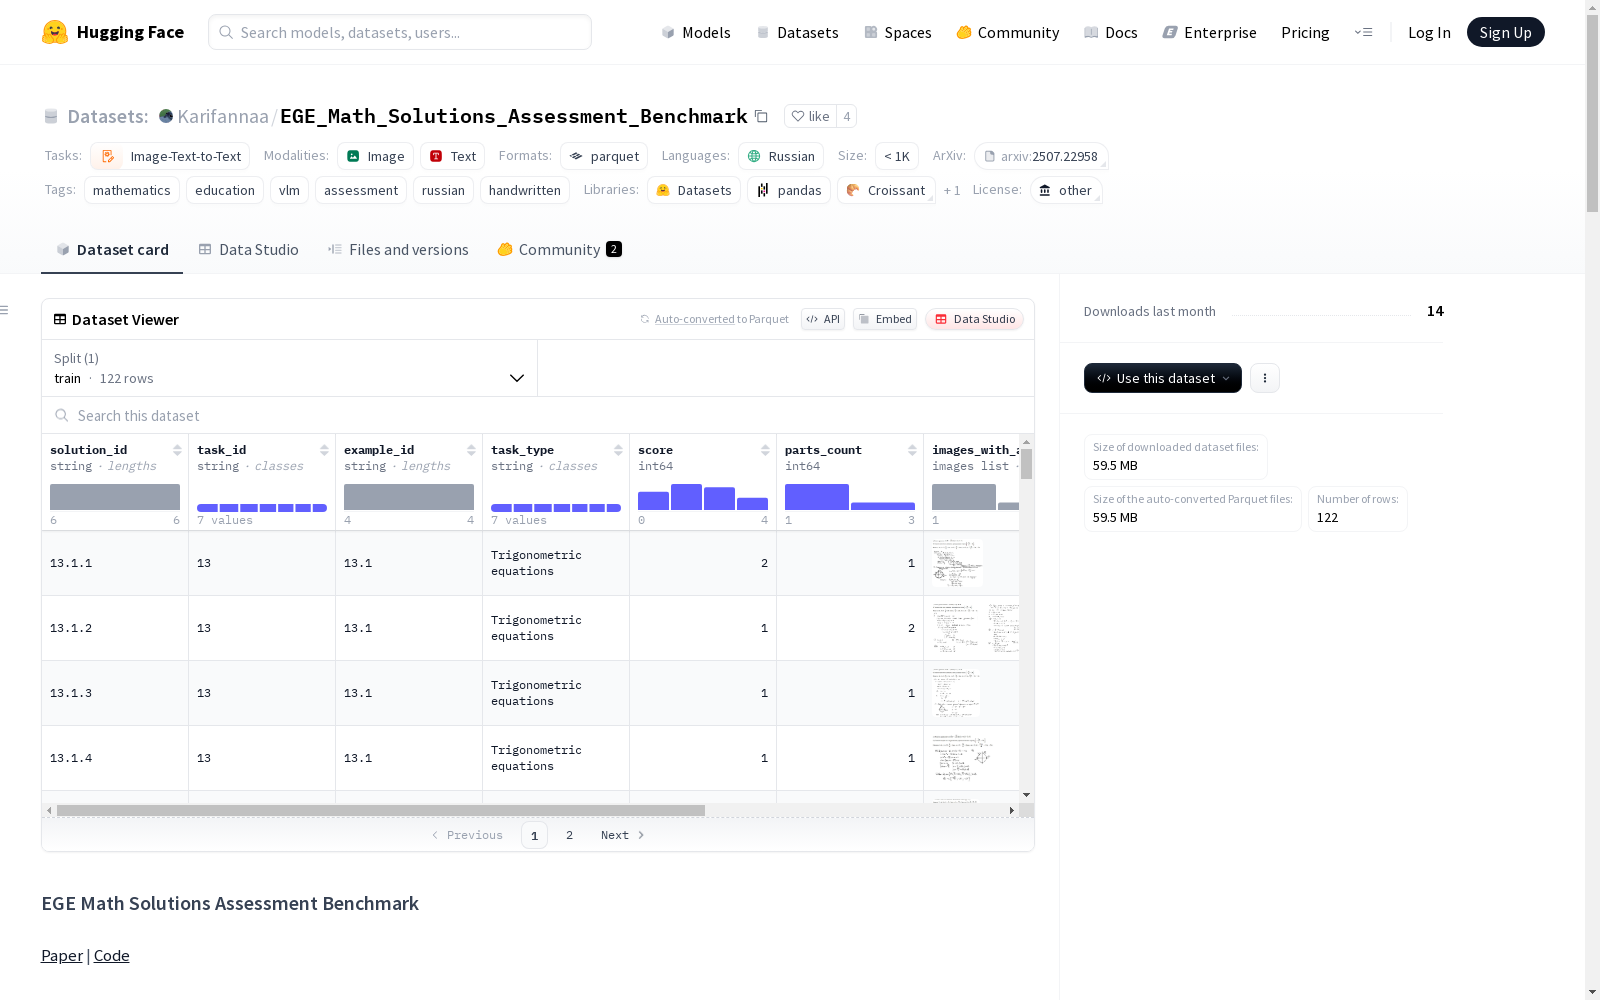
Task: Click the Text modality tag
Action: click(453, 156)
